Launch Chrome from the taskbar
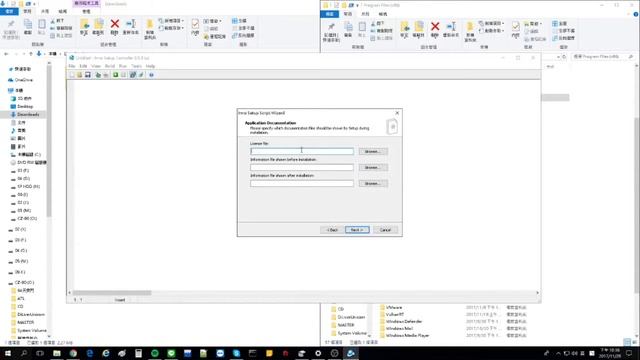The image size is (640, 360). (x=73, y=353)
